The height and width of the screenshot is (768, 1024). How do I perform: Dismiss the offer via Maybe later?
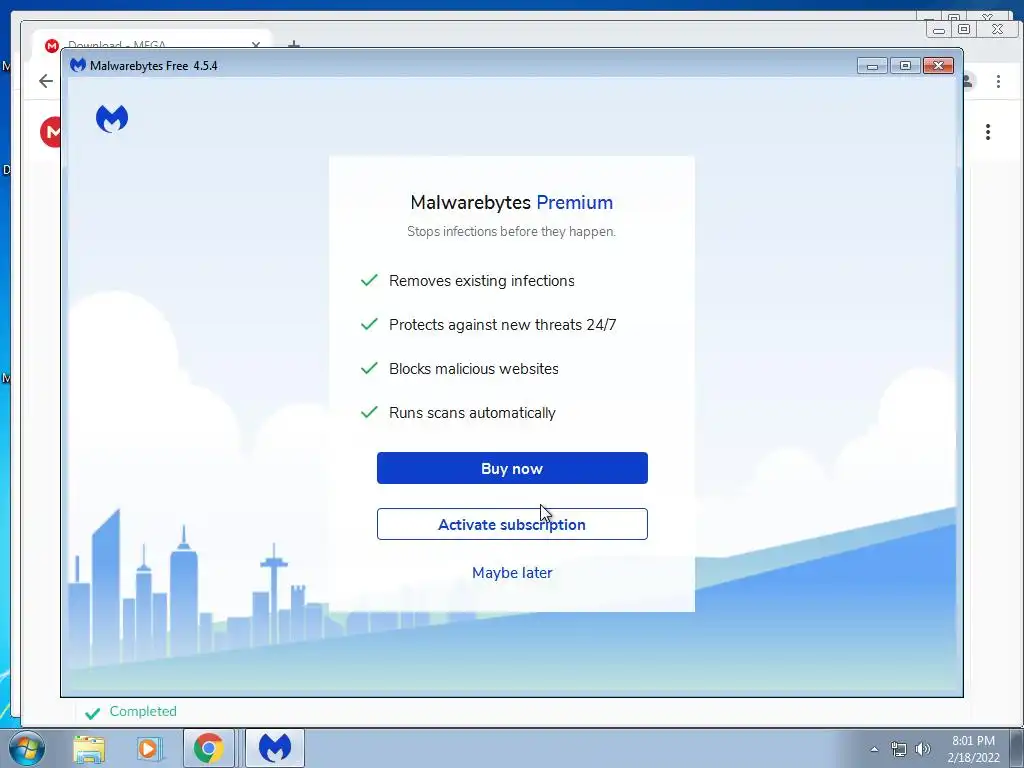pos(512,573)
